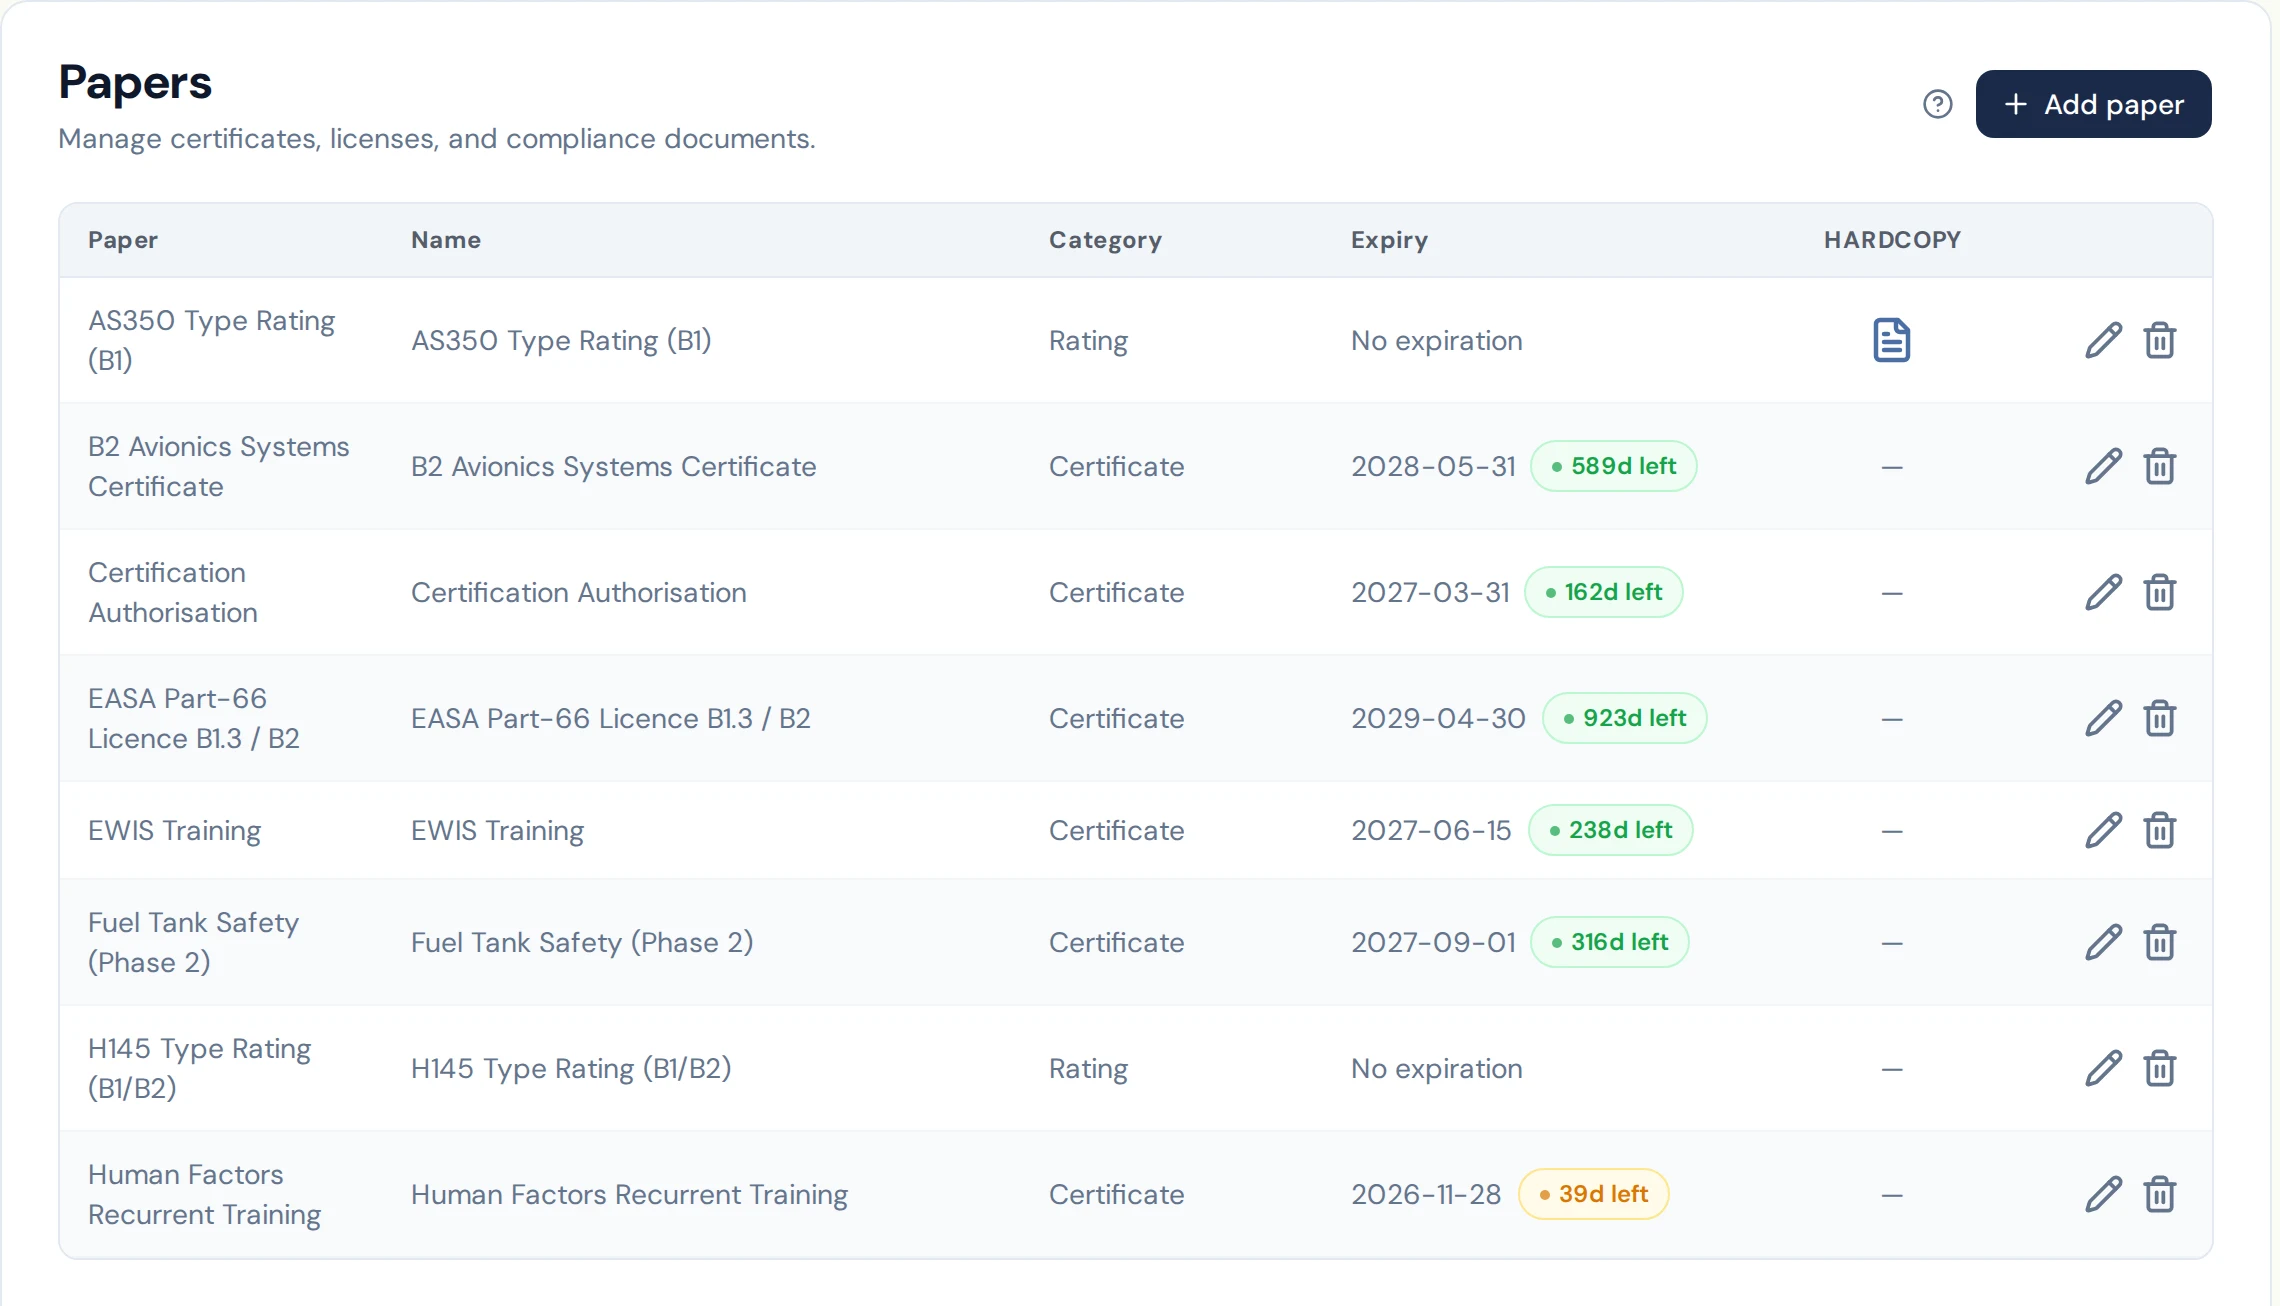Click name cell H145 Type Rating (B1/B2)
The width and height of the screenshot is (2280, 1306).
tap(571, 1068)
